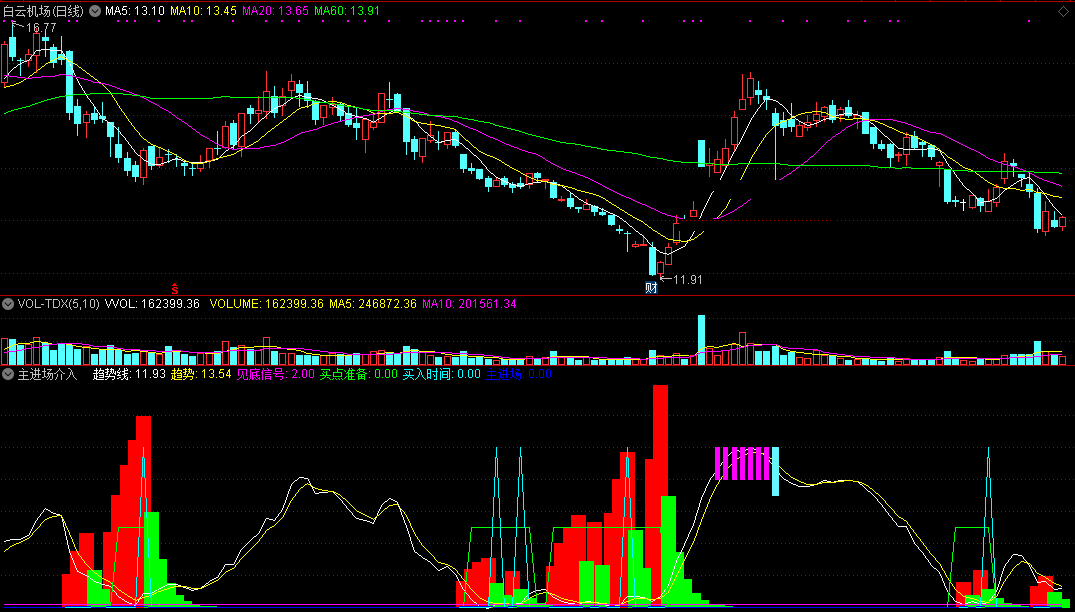
Task: Click the 16.77 high price label
Action: 41,27
